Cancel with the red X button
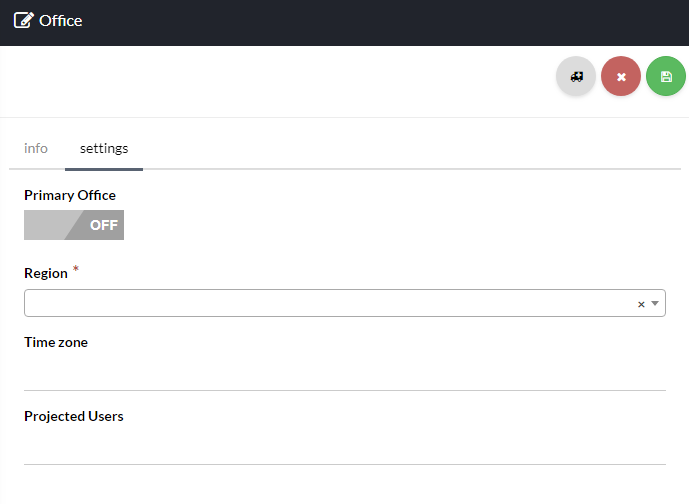The height and width of the screenshot is (504, 689). pyautogui.click(x=621, y=76)
